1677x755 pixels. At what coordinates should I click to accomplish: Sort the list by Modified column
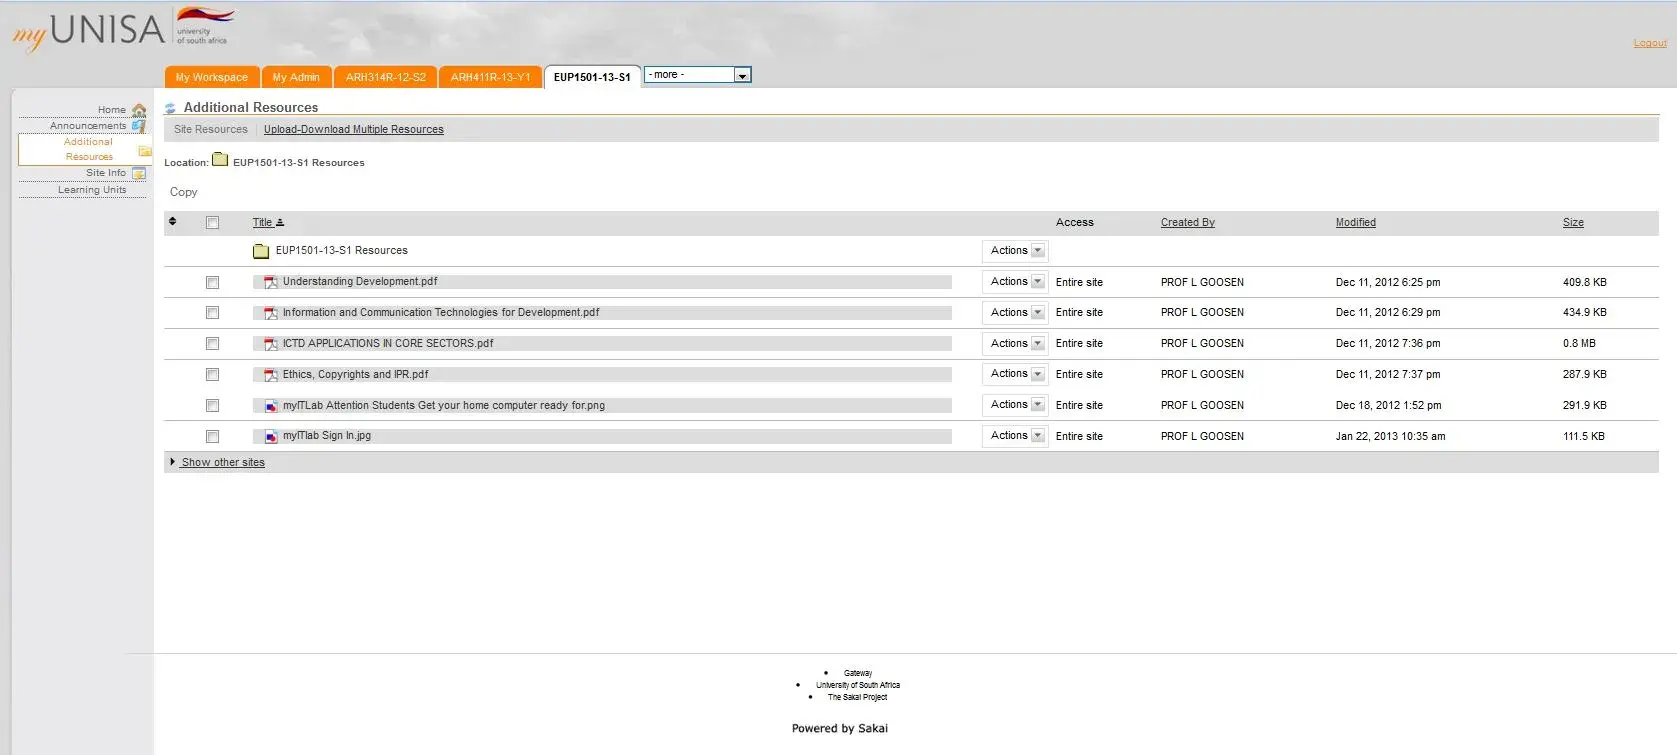[x=1355, y=222]
